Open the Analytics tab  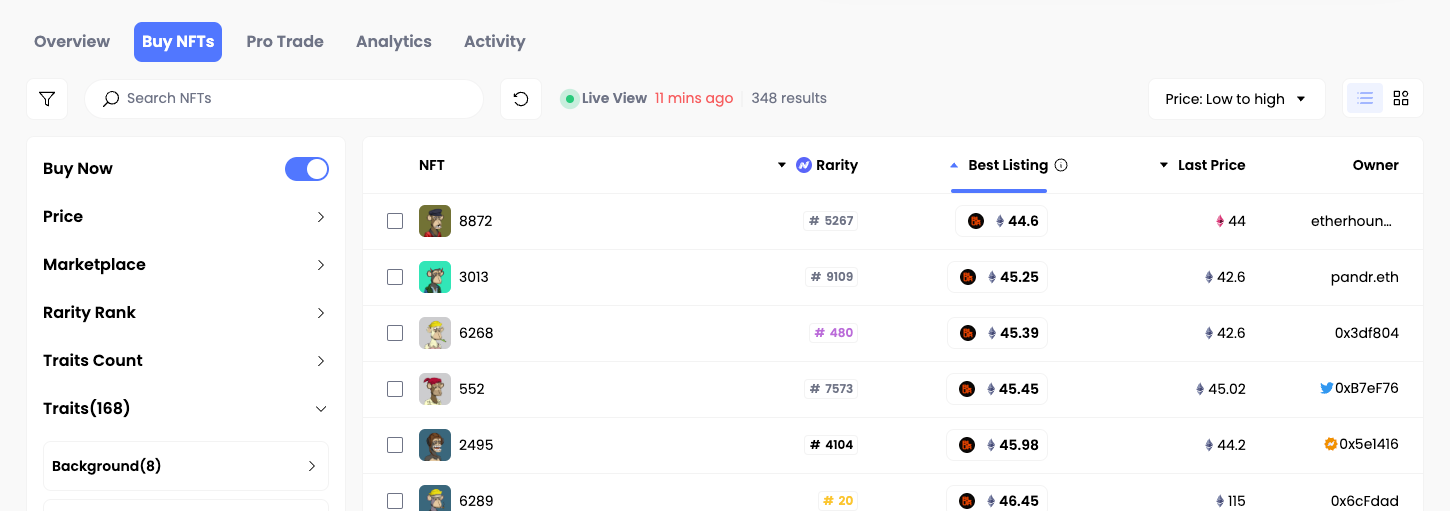394,42
